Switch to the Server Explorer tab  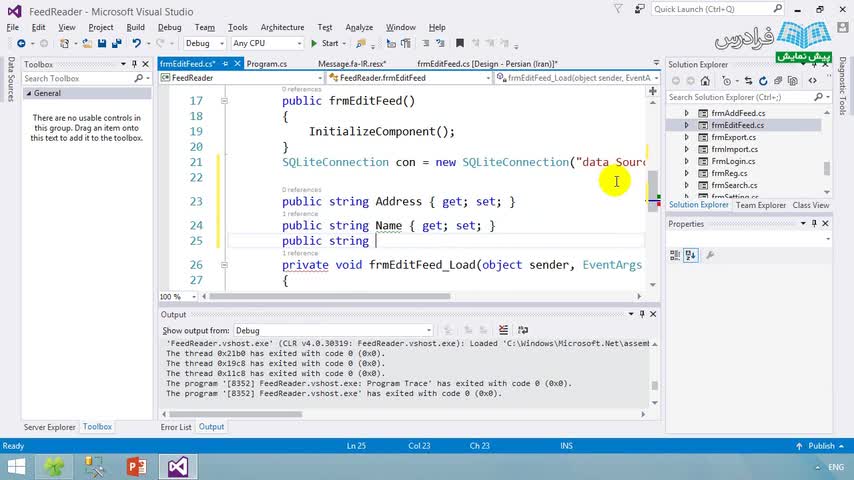50,427
